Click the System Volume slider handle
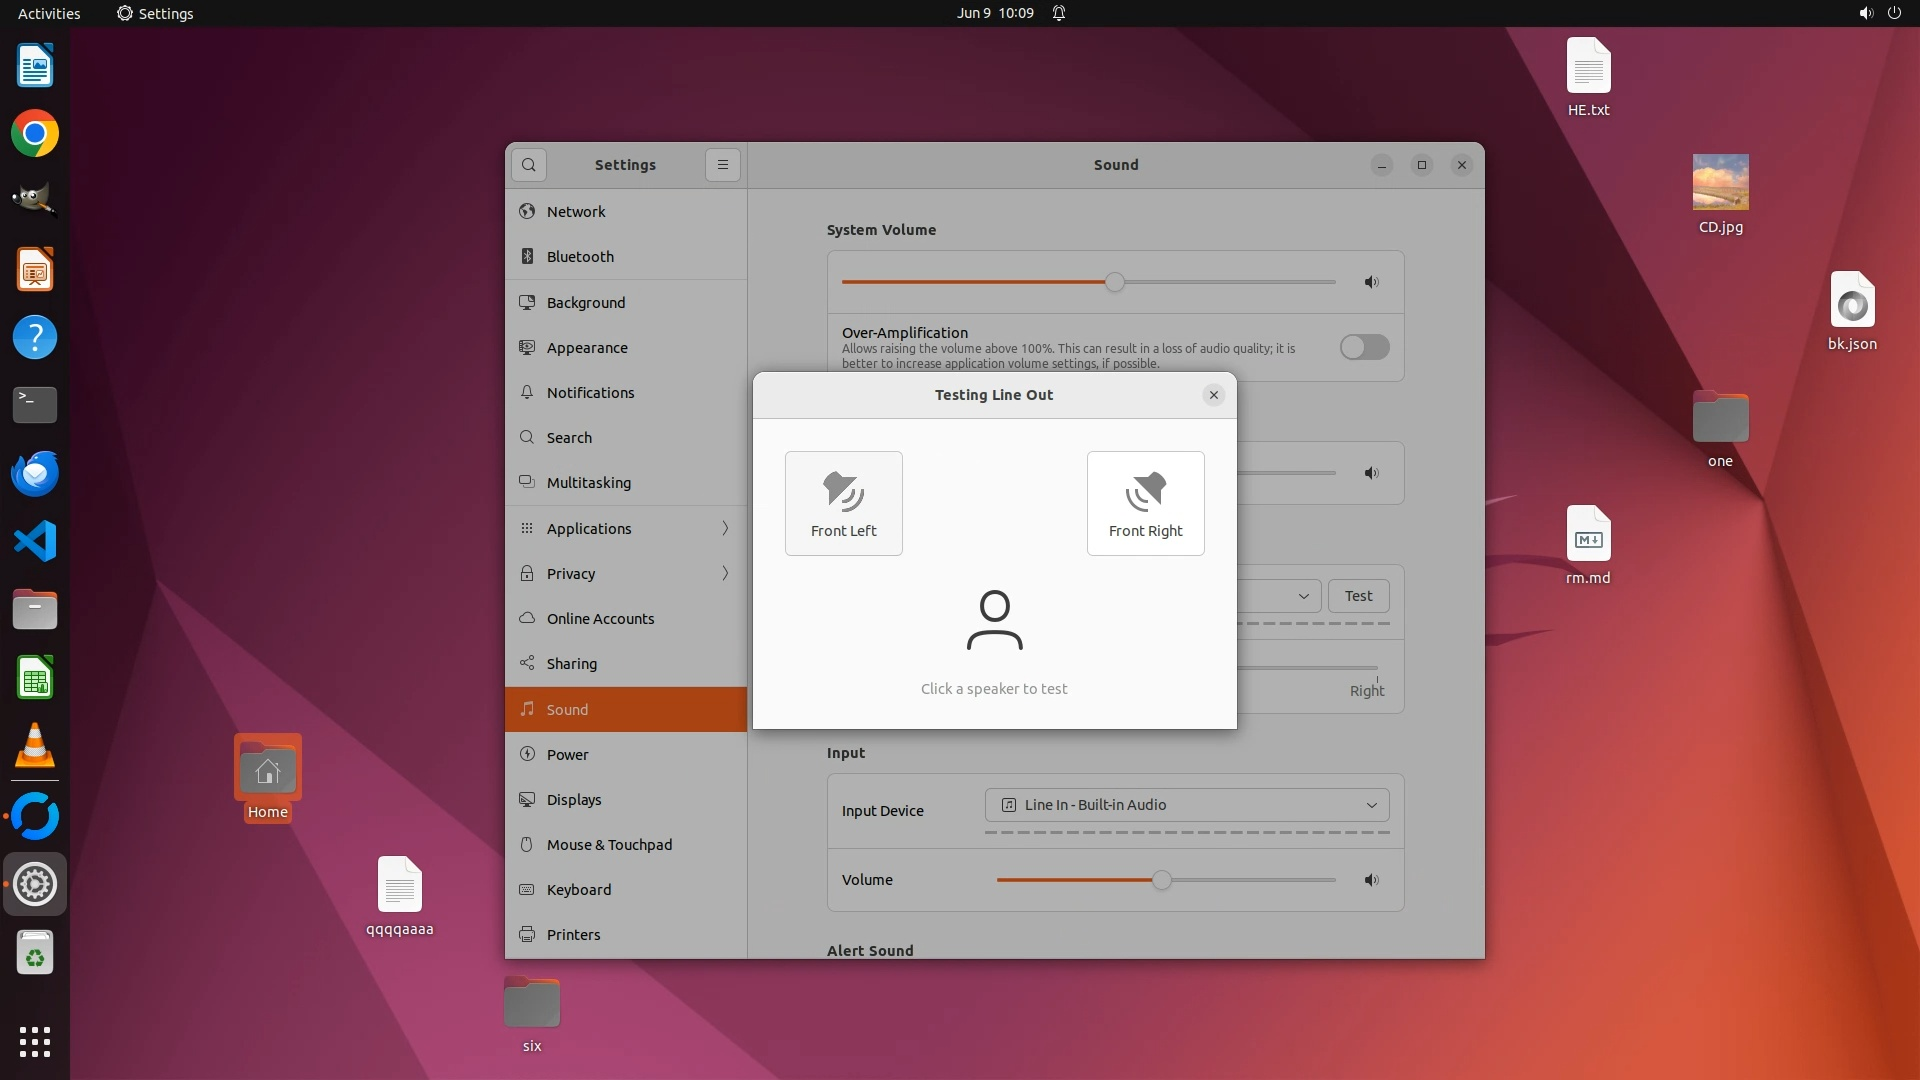 point(1115,282)
